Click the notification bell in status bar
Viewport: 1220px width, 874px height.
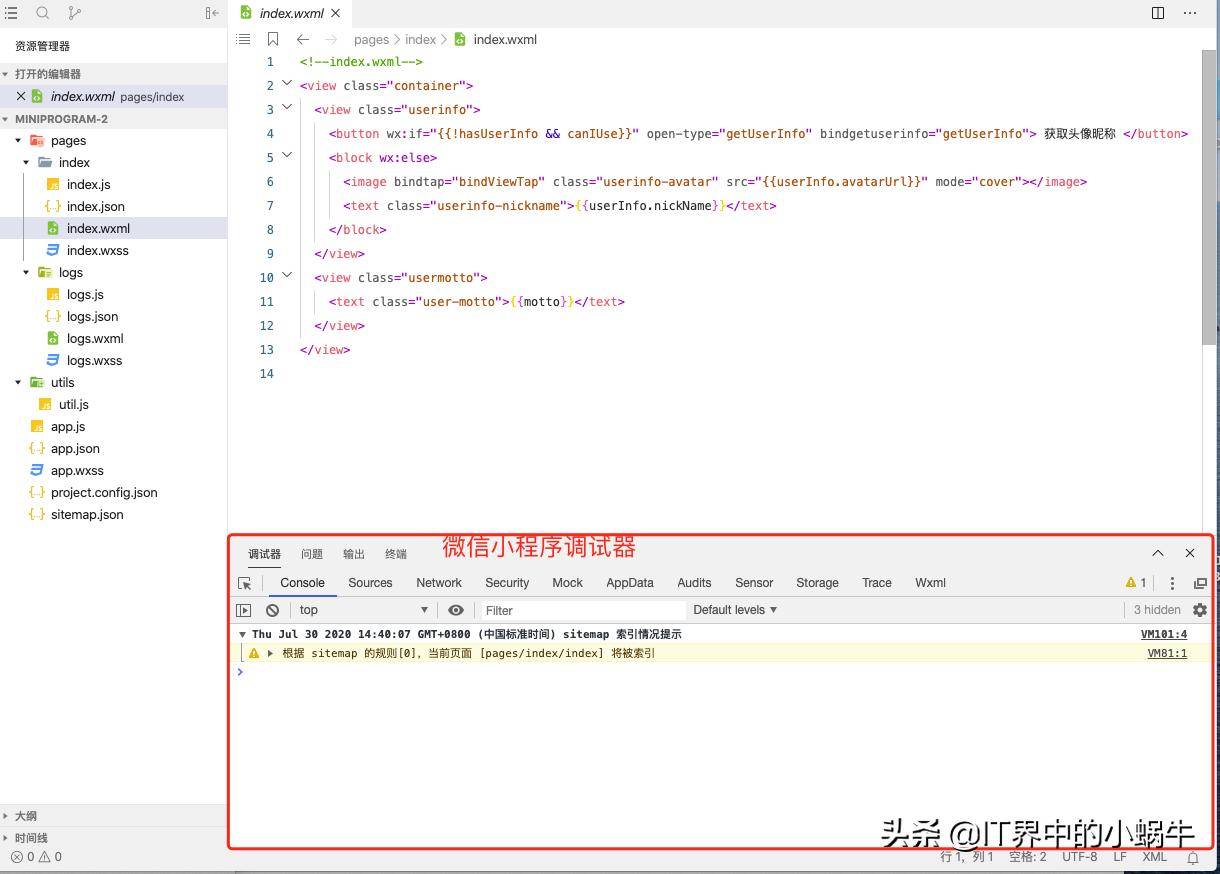pyautogui.click(x=1193, y=857)
